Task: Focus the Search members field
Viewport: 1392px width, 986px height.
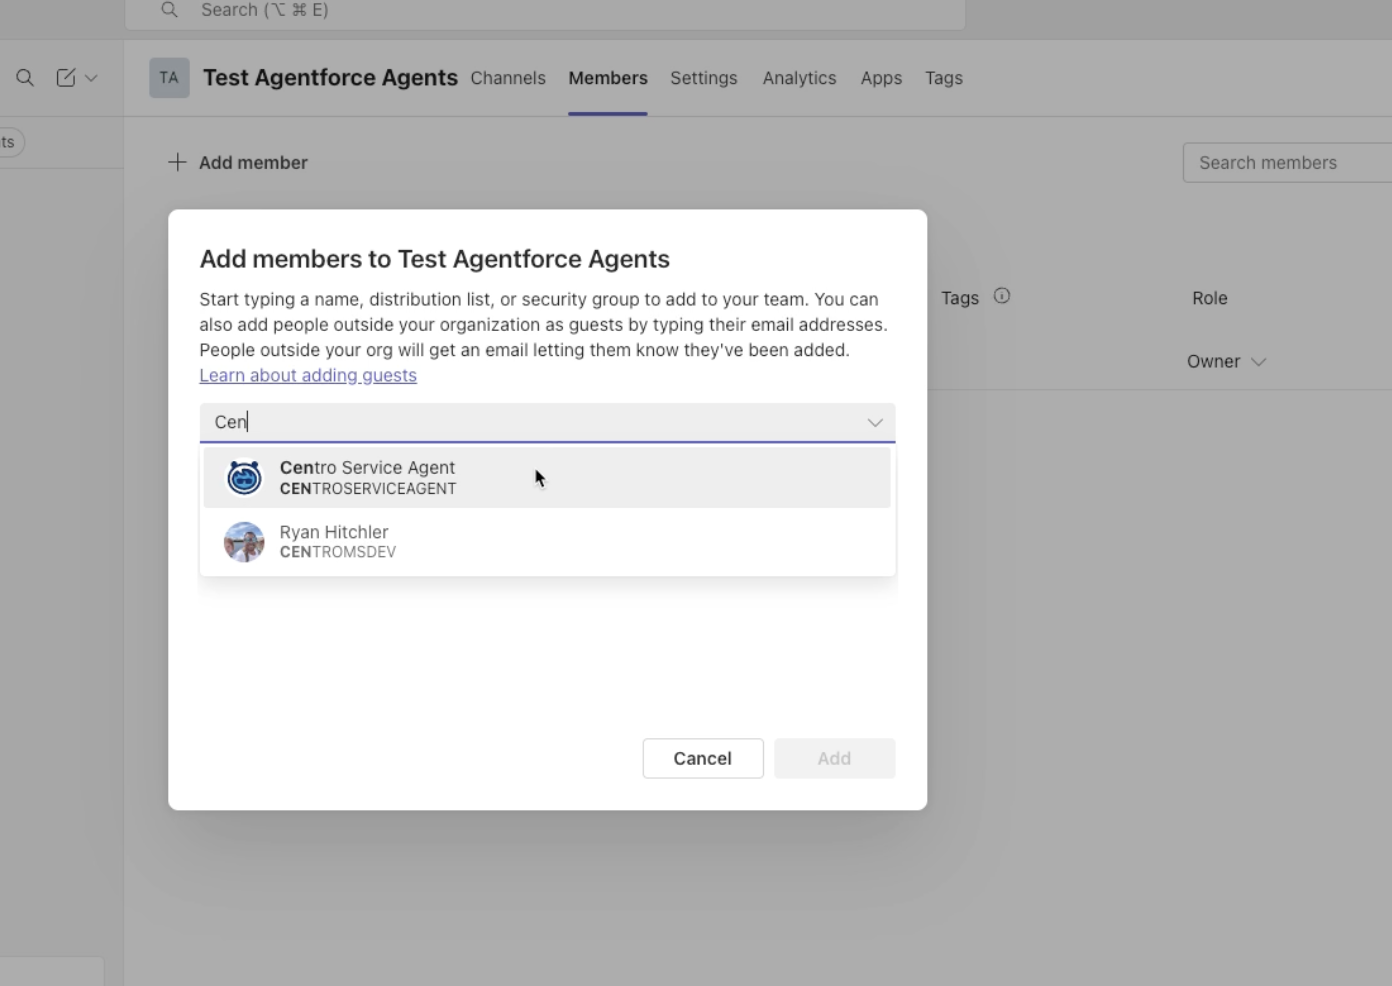Action: point(1288,163)
